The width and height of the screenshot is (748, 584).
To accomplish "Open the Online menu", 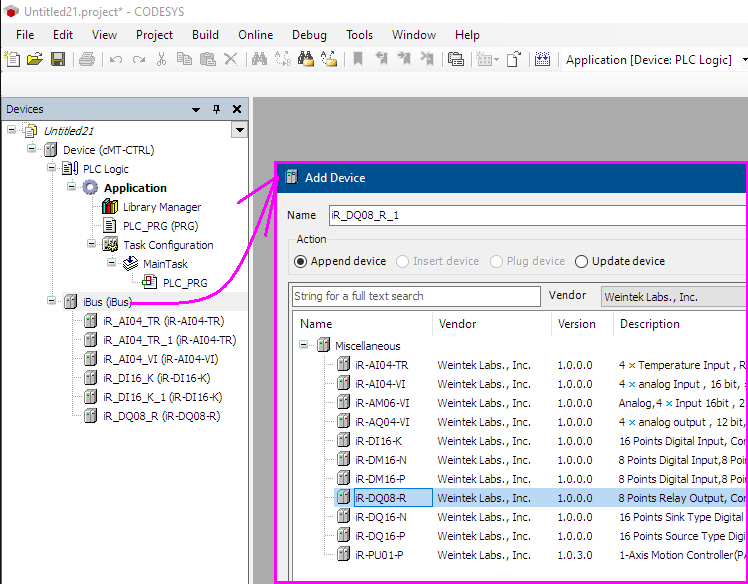I will [256, 35].
